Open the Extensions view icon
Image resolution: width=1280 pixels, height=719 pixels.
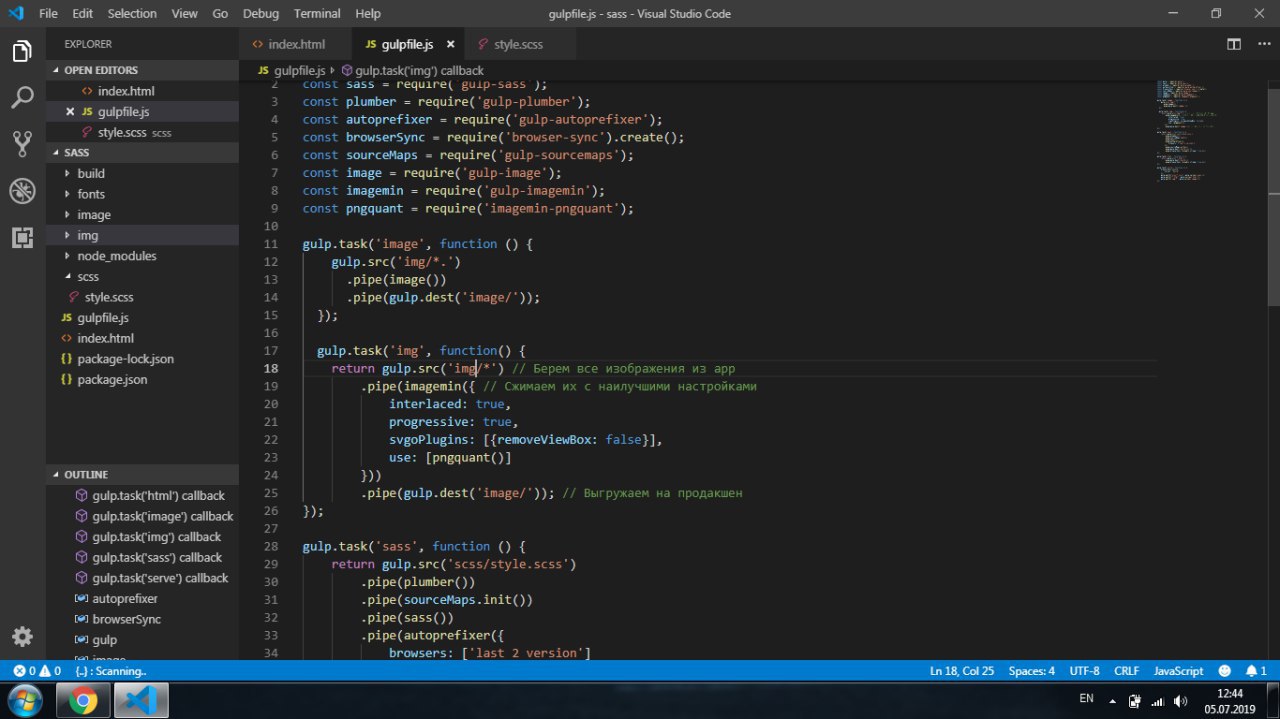[x=22, y=237]
